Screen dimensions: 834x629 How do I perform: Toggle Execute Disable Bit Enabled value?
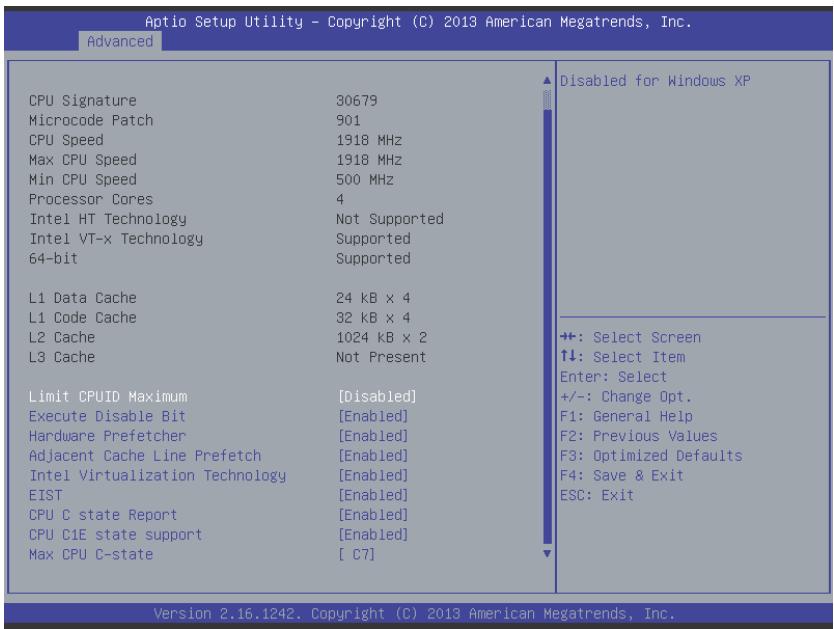coord(373,416)
